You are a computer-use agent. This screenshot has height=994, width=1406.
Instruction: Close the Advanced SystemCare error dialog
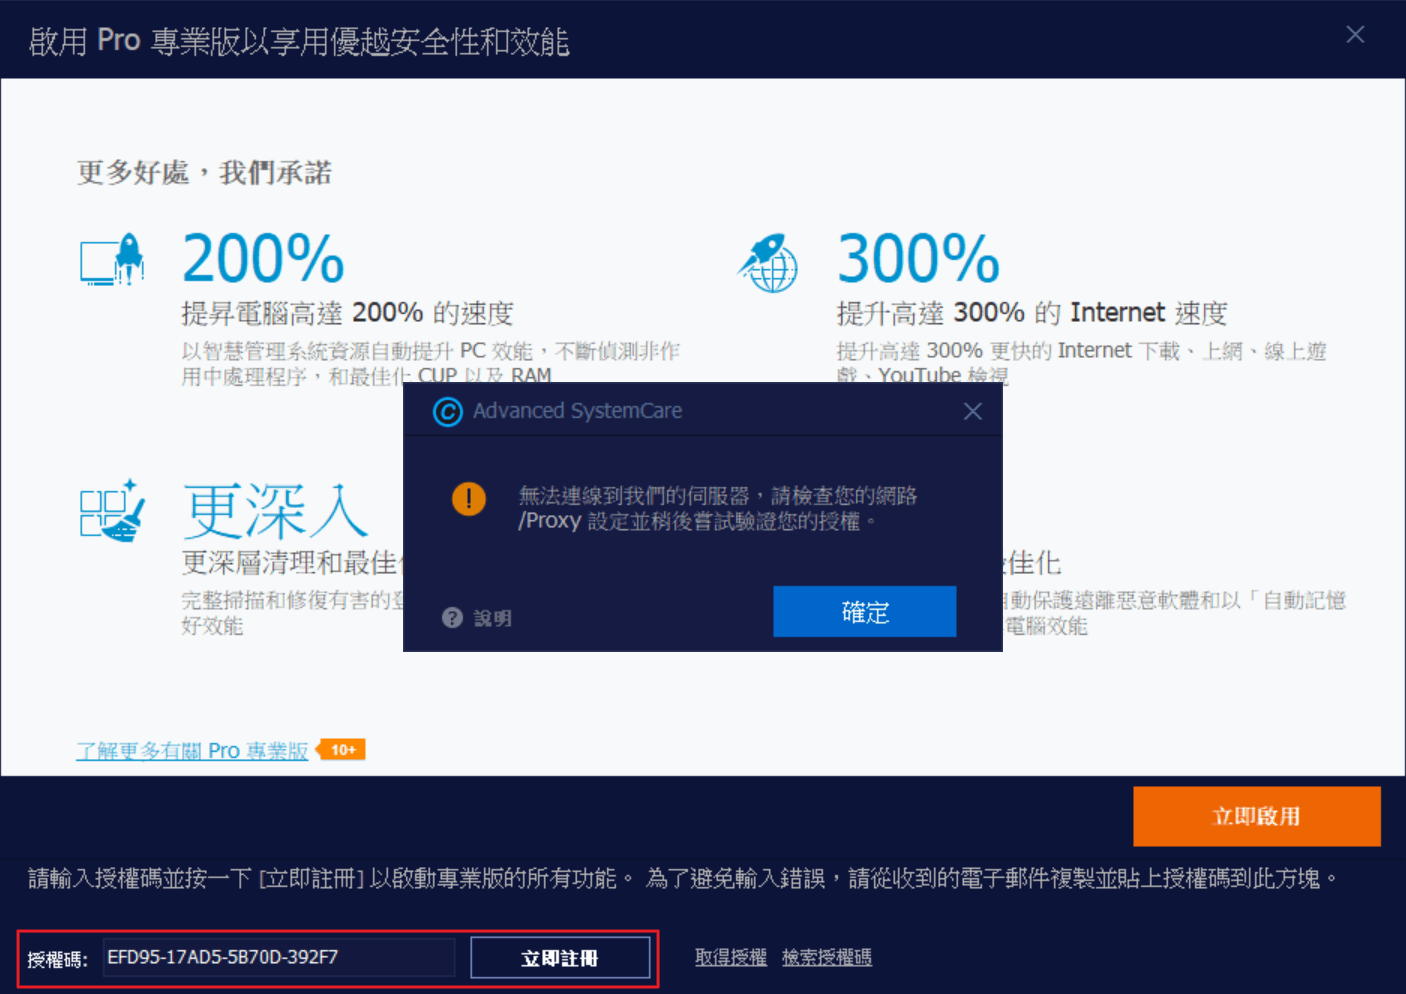tap(972, 411)
